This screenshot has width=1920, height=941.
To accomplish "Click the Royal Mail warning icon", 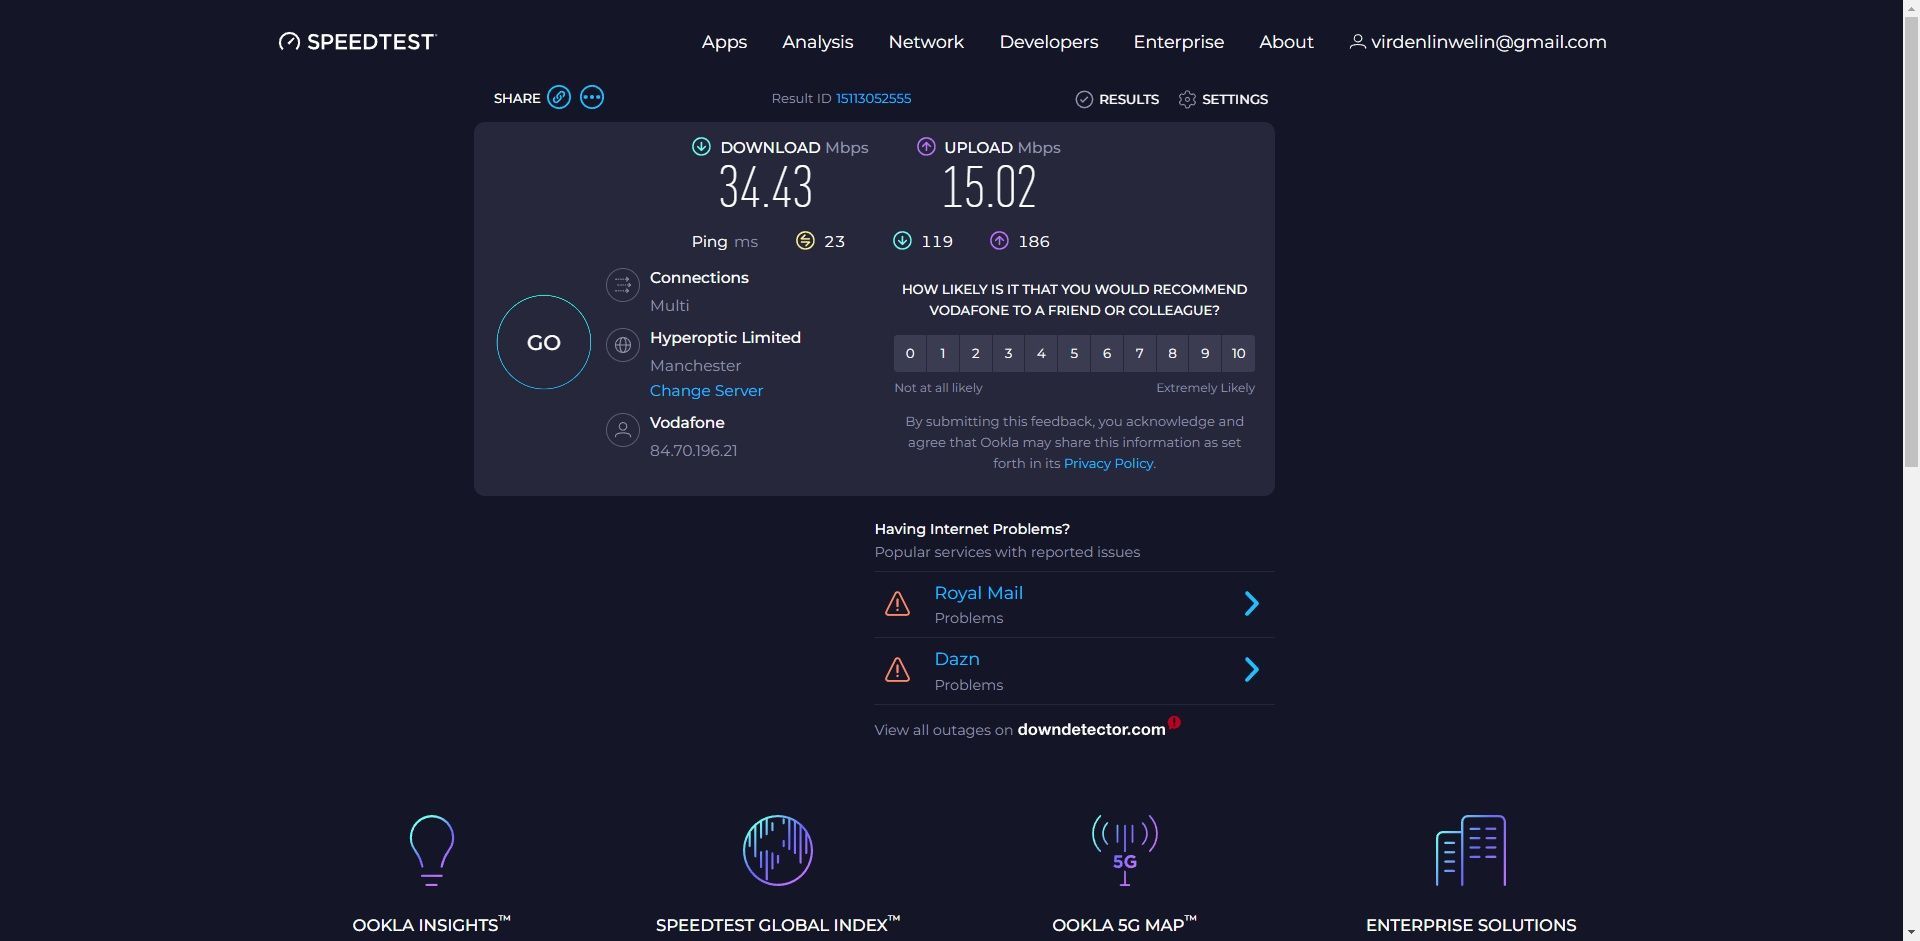I will (x=897, y=603).
